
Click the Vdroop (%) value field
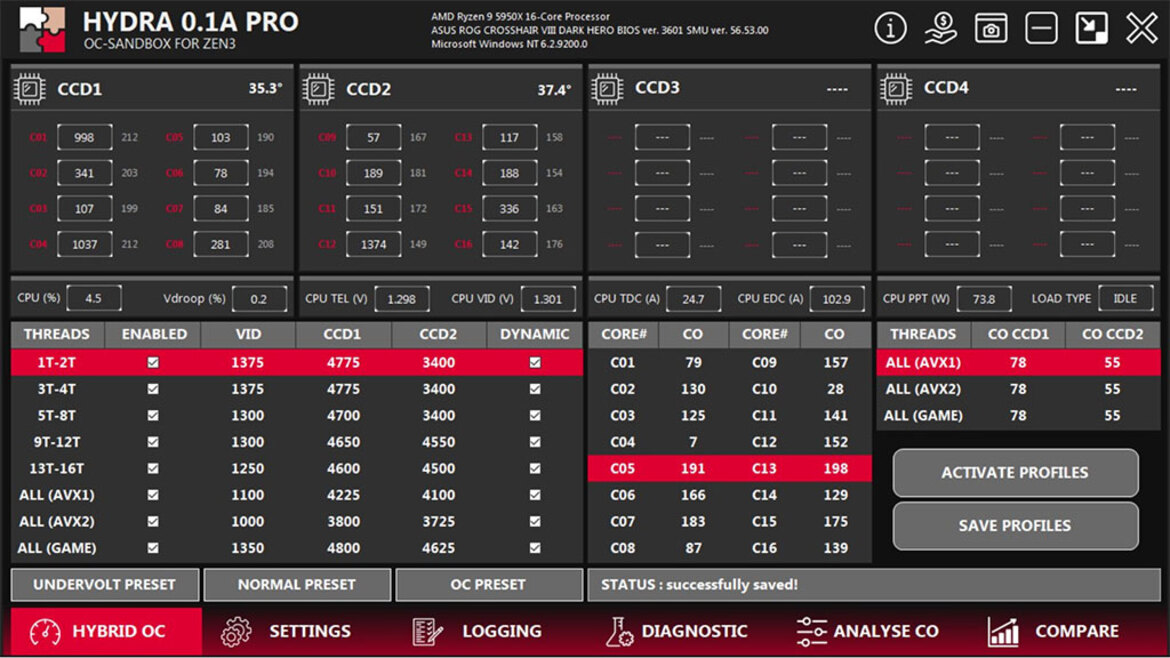[x=259, y=299]
